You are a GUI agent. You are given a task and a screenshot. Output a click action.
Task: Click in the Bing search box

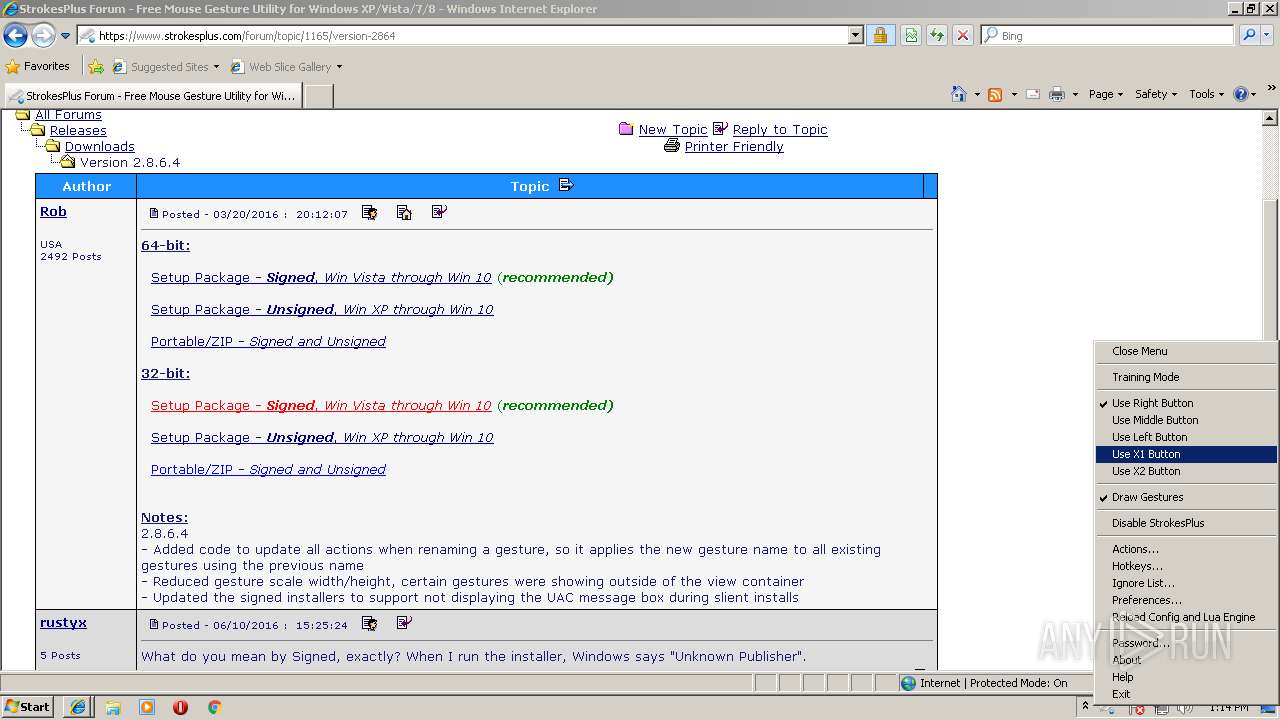coord(1108,35)
